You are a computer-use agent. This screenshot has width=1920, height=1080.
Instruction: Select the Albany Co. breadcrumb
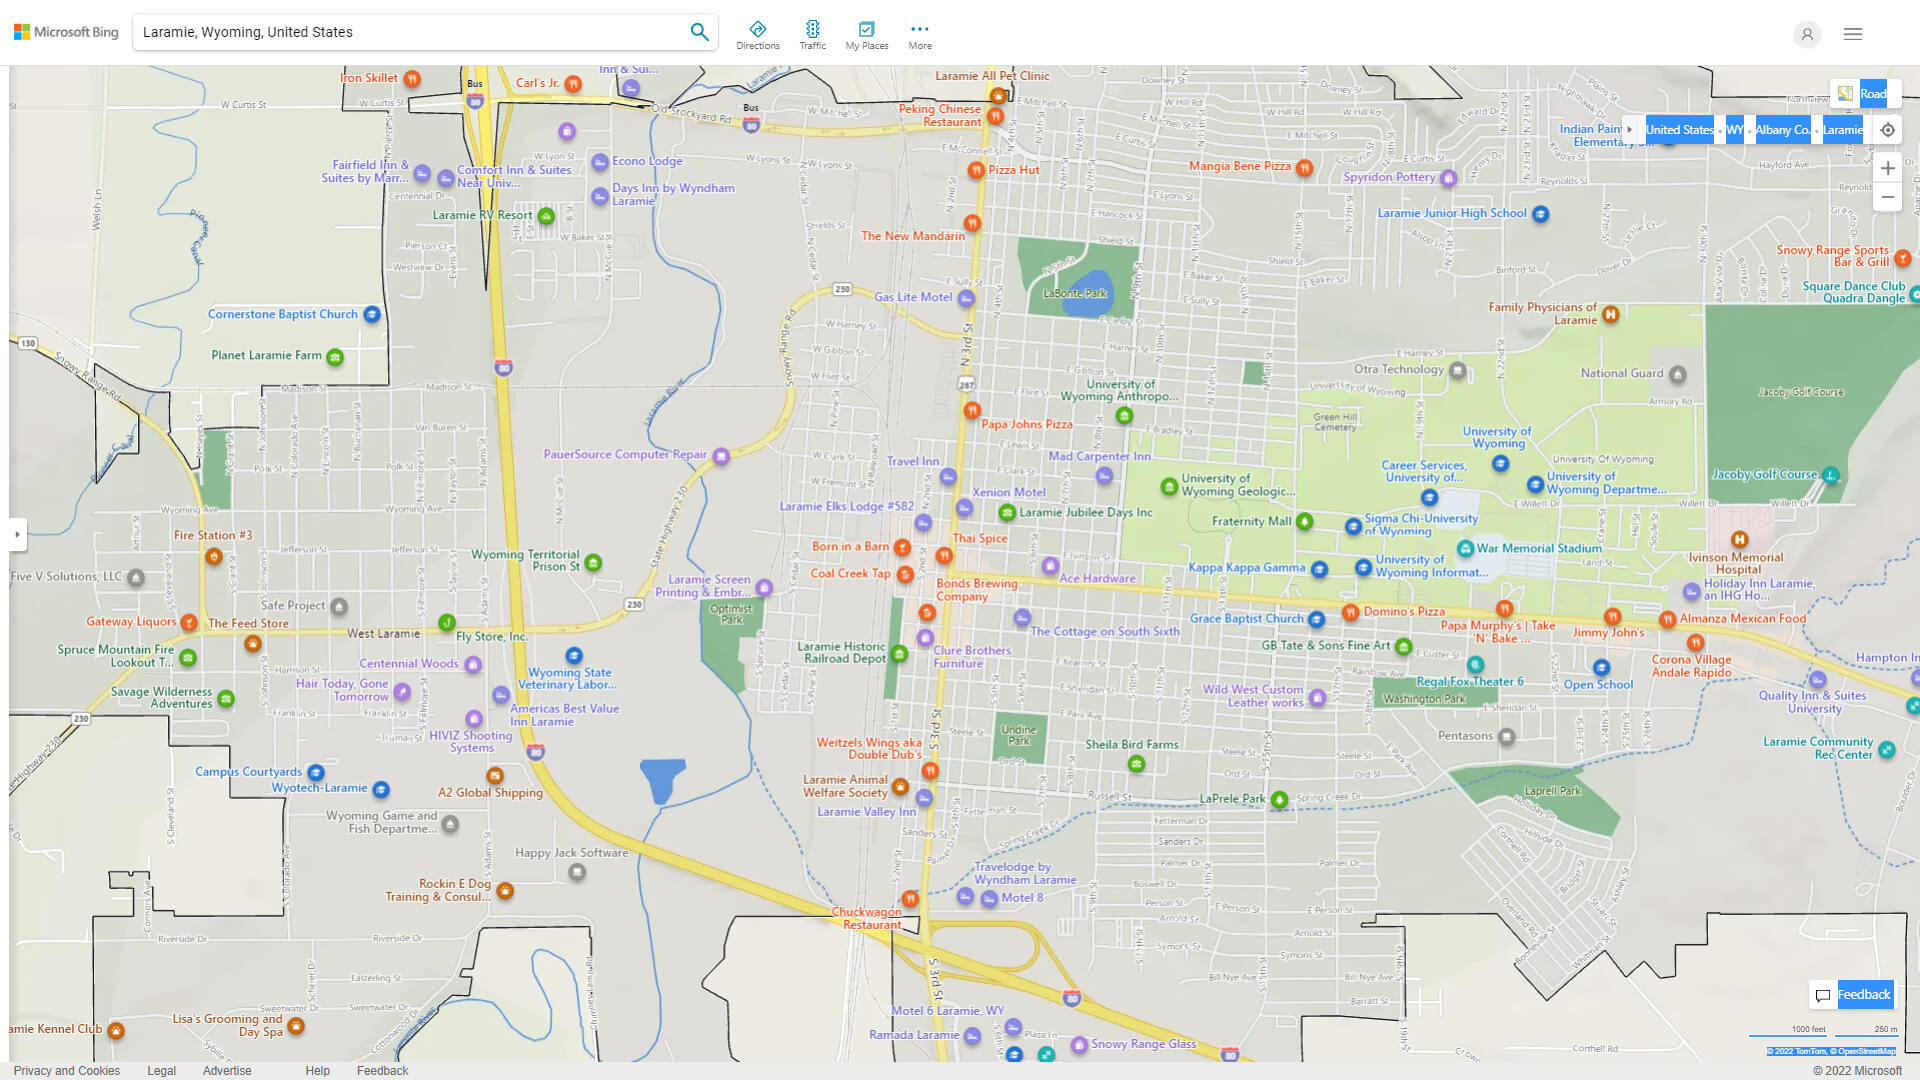[x=1781, y=129]
